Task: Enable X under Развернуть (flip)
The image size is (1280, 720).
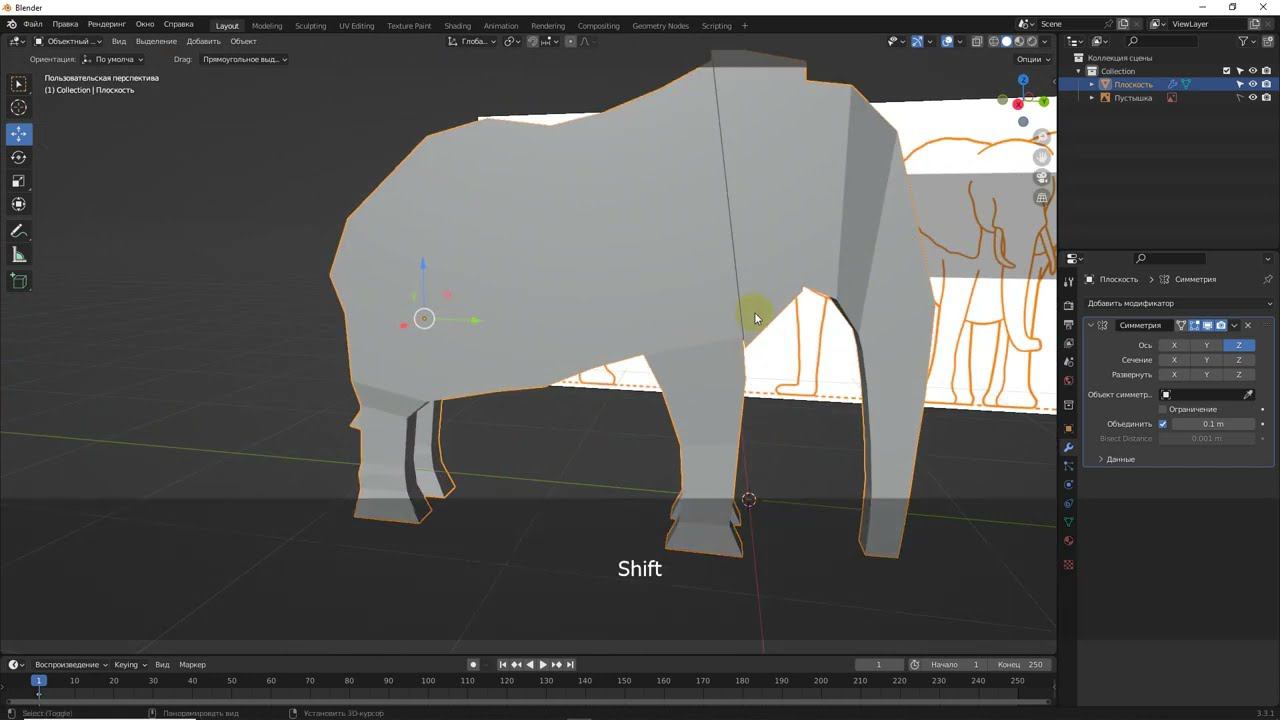Action: point(1174,375)
